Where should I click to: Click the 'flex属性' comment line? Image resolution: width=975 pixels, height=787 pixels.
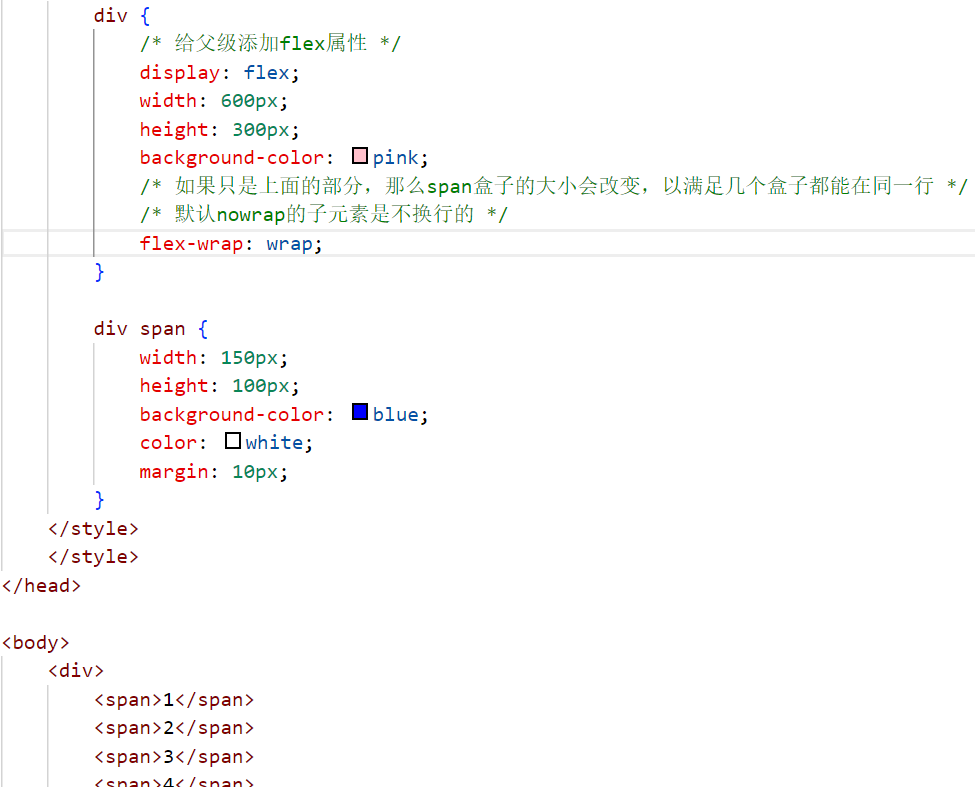pyautogui.click(x=270, y=44)
